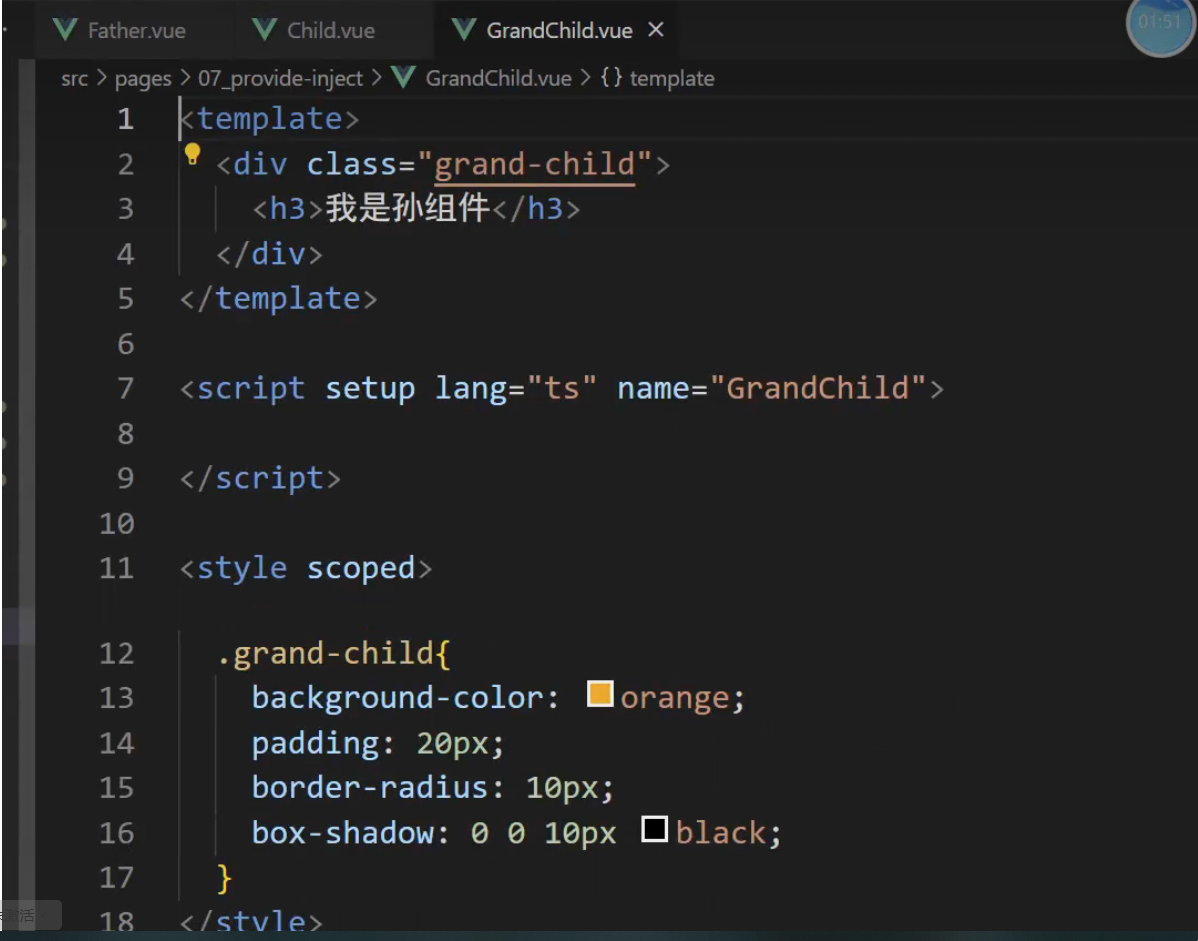Click the closing script tag

(x=260, y=479)
